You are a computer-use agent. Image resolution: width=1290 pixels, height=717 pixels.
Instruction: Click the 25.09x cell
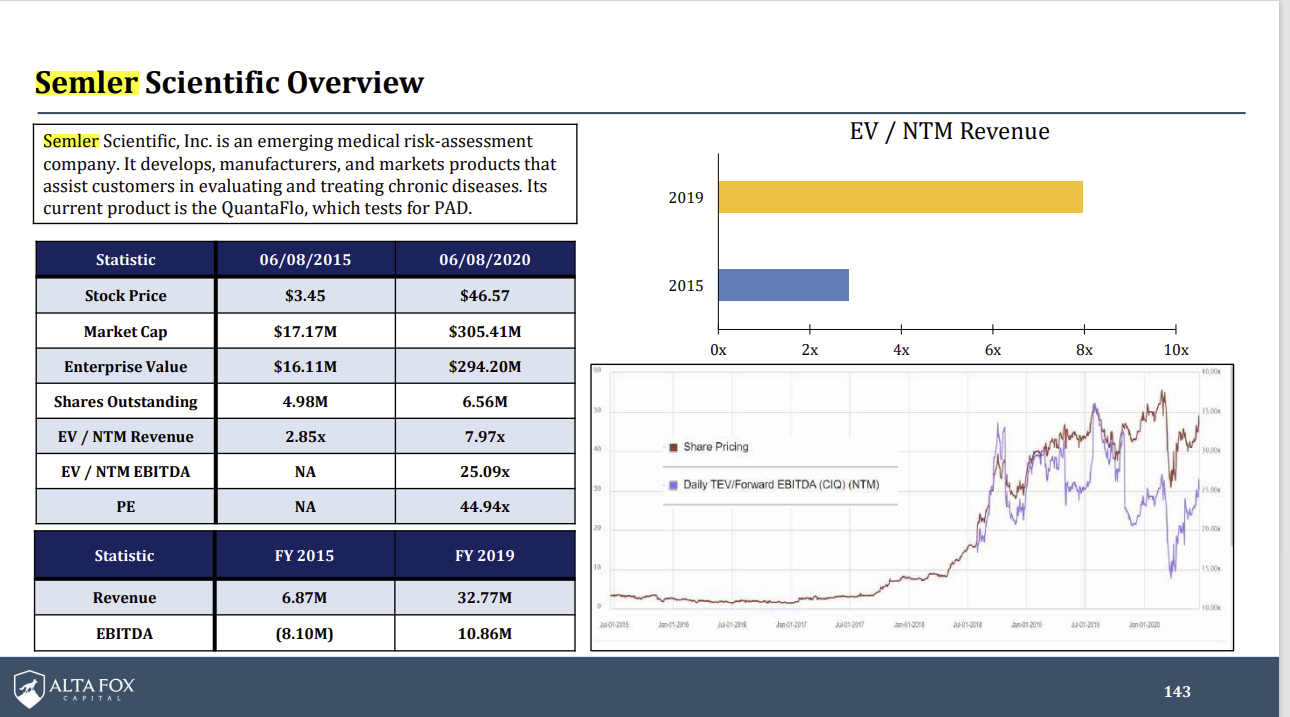[485, 471]
